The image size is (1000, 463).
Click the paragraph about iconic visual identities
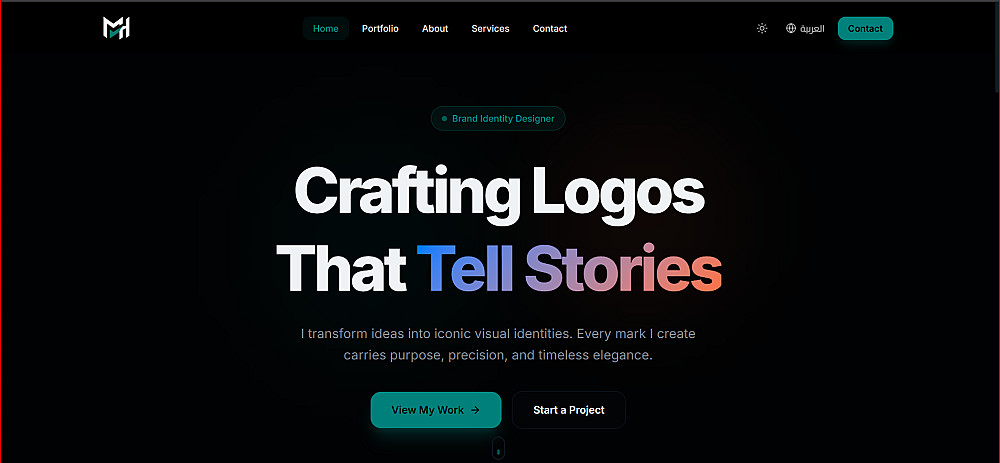click(498, 344)
